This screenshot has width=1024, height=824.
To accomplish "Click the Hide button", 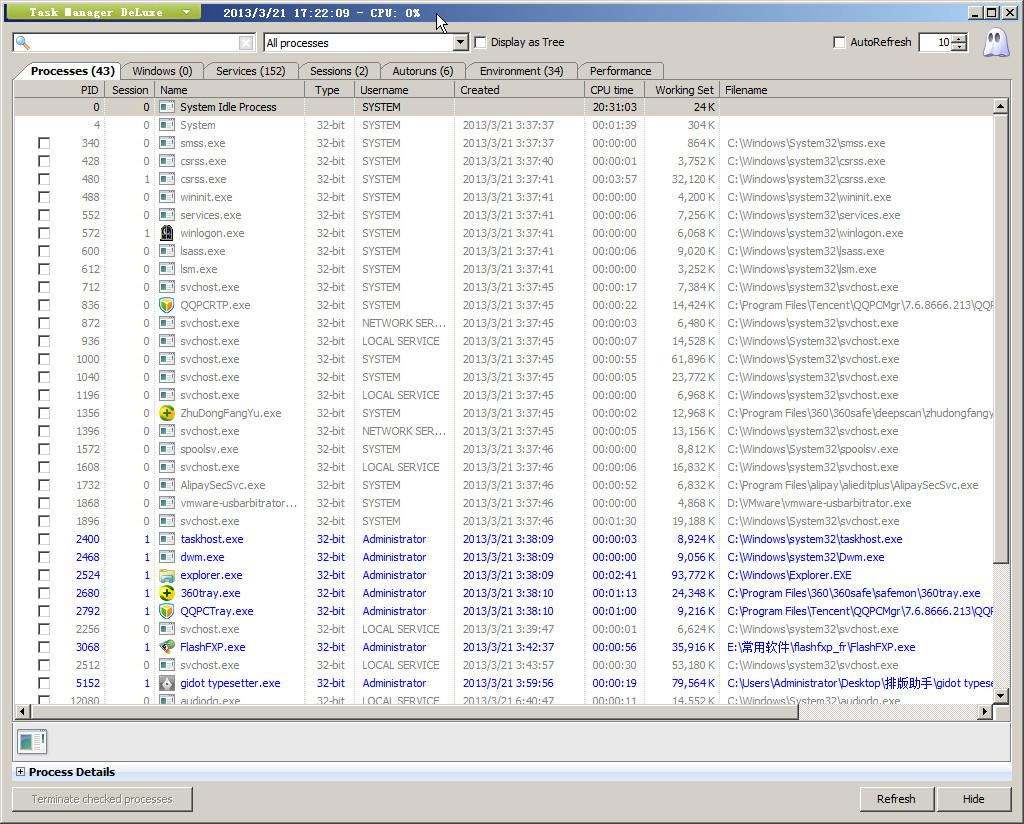I will coord(973,799).
